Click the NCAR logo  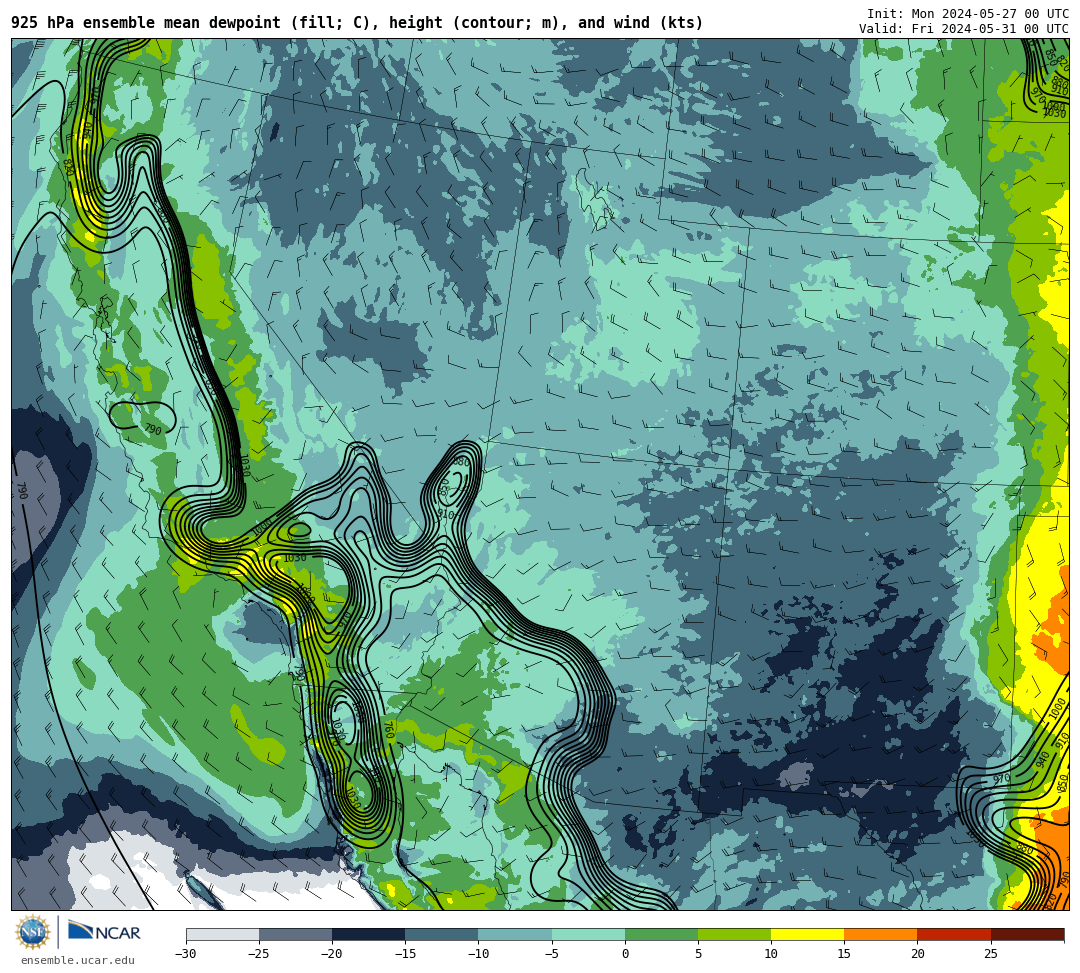coord(105,932)
